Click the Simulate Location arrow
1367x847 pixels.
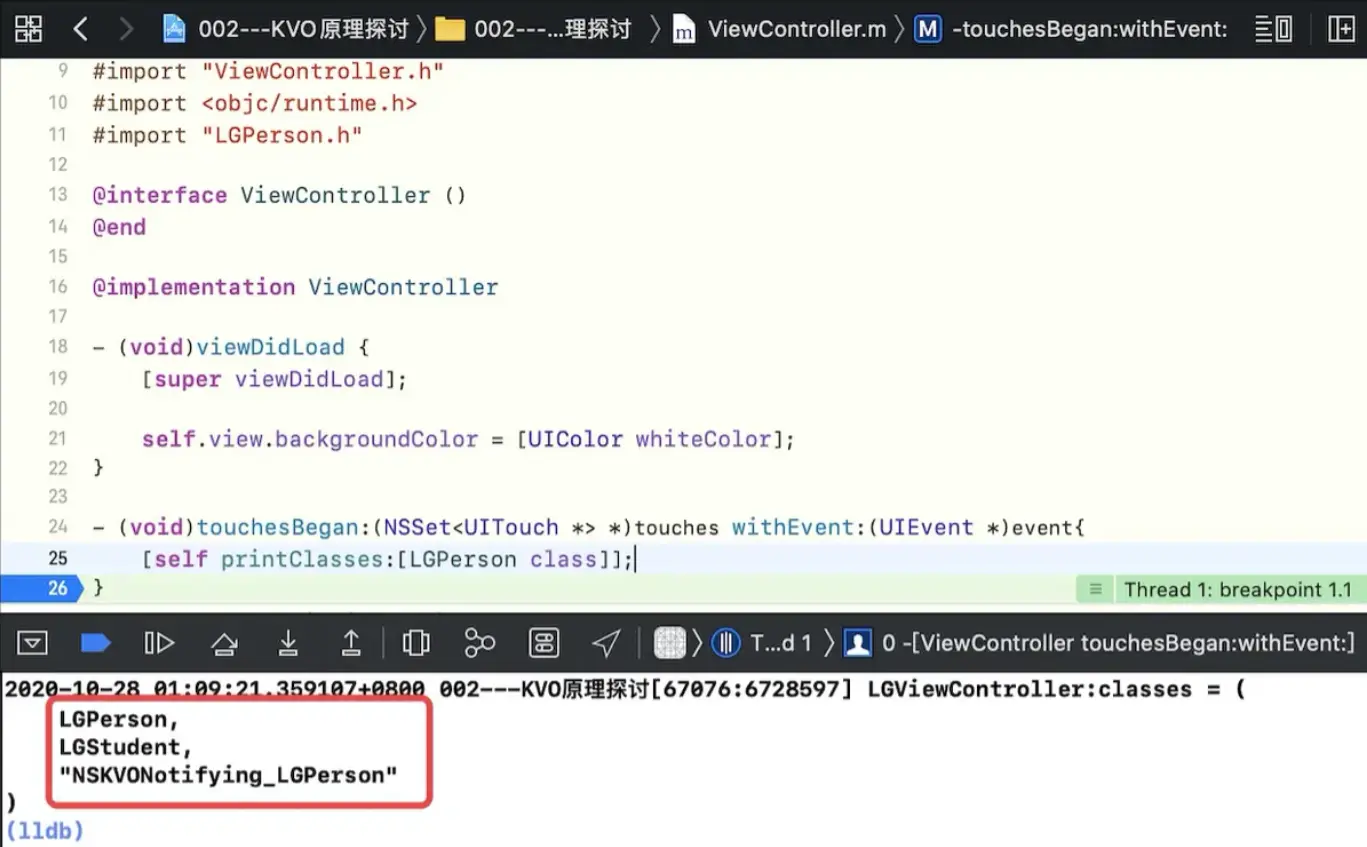click(606, 642)
